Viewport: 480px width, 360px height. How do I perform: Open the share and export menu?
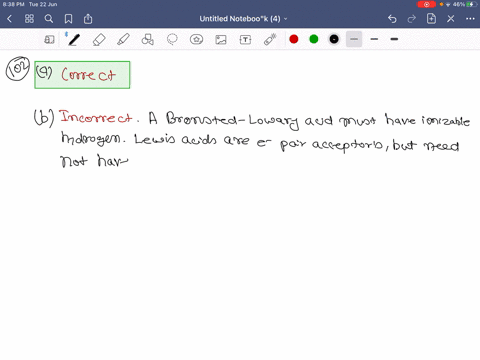pyautogui.click(x=88, y=19)
